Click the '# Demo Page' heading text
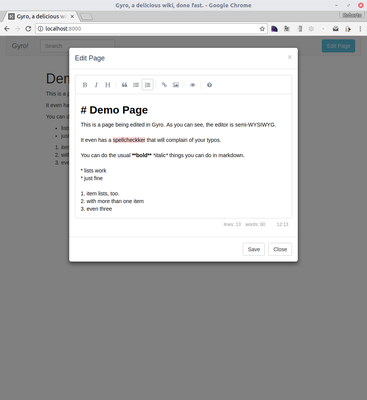 [x=114, y=110]
